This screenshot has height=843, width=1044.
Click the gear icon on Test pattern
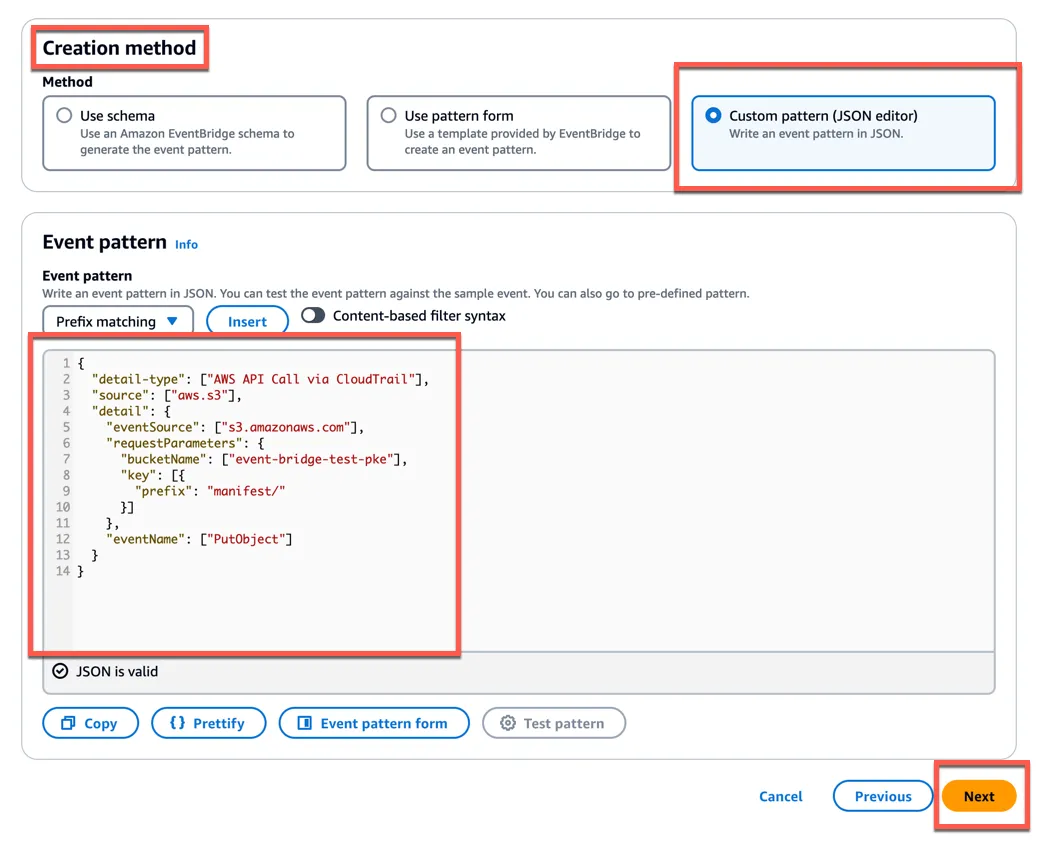pos(508,723)
